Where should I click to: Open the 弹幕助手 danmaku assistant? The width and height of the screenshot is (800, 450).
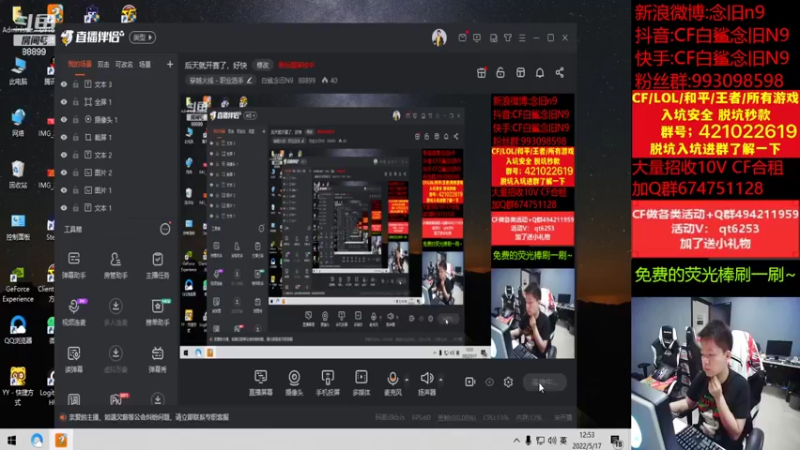coord(74,264)
